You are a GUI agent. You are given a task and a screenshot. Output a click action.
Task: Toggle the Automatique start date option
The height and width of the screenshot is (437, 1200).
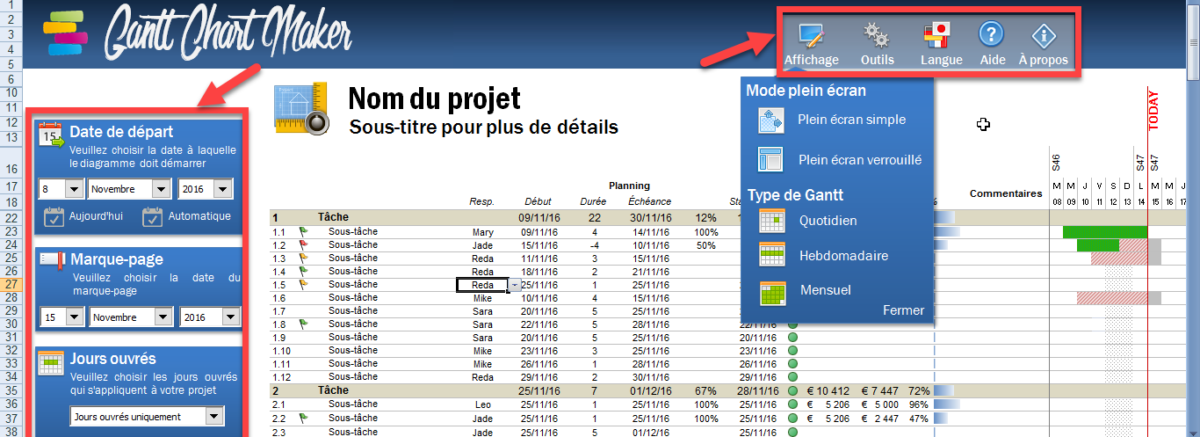(153, 216)
